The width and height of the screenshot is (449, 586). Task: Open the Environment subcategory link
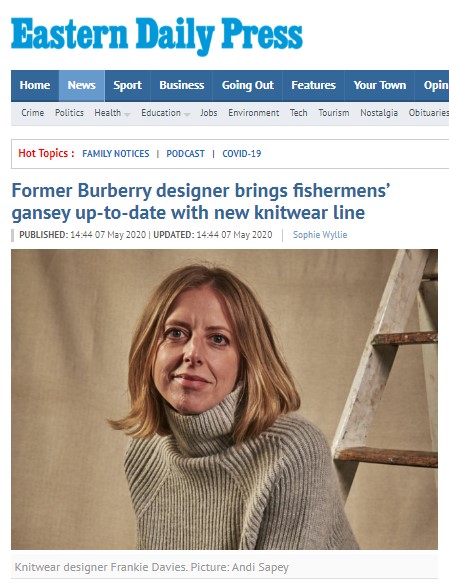[x=253, y=113]
